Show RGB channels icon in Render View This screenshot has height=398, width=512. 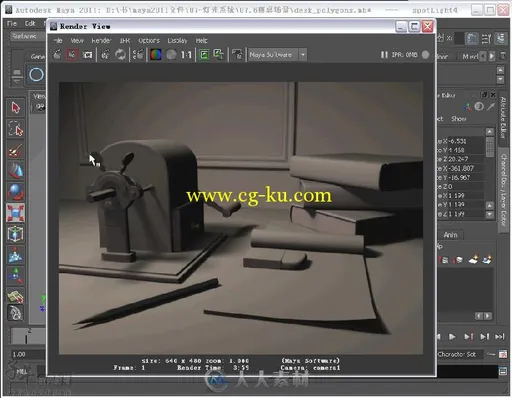point(156,54)
